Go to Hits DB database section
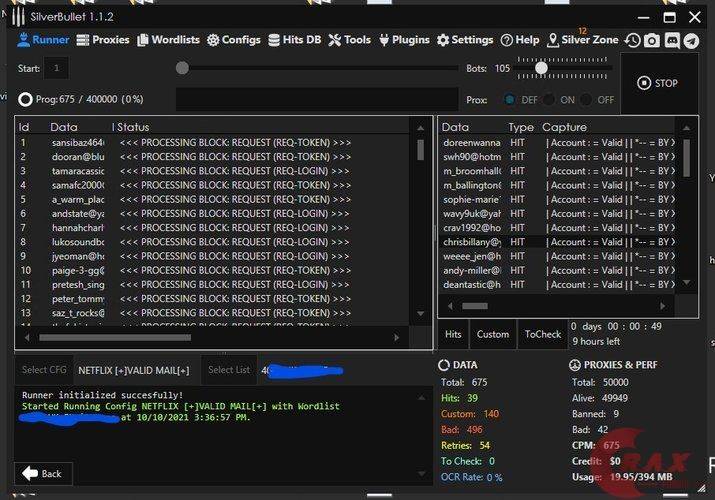The width and height of the screenshot is (715, 500). tap(295, 40)
